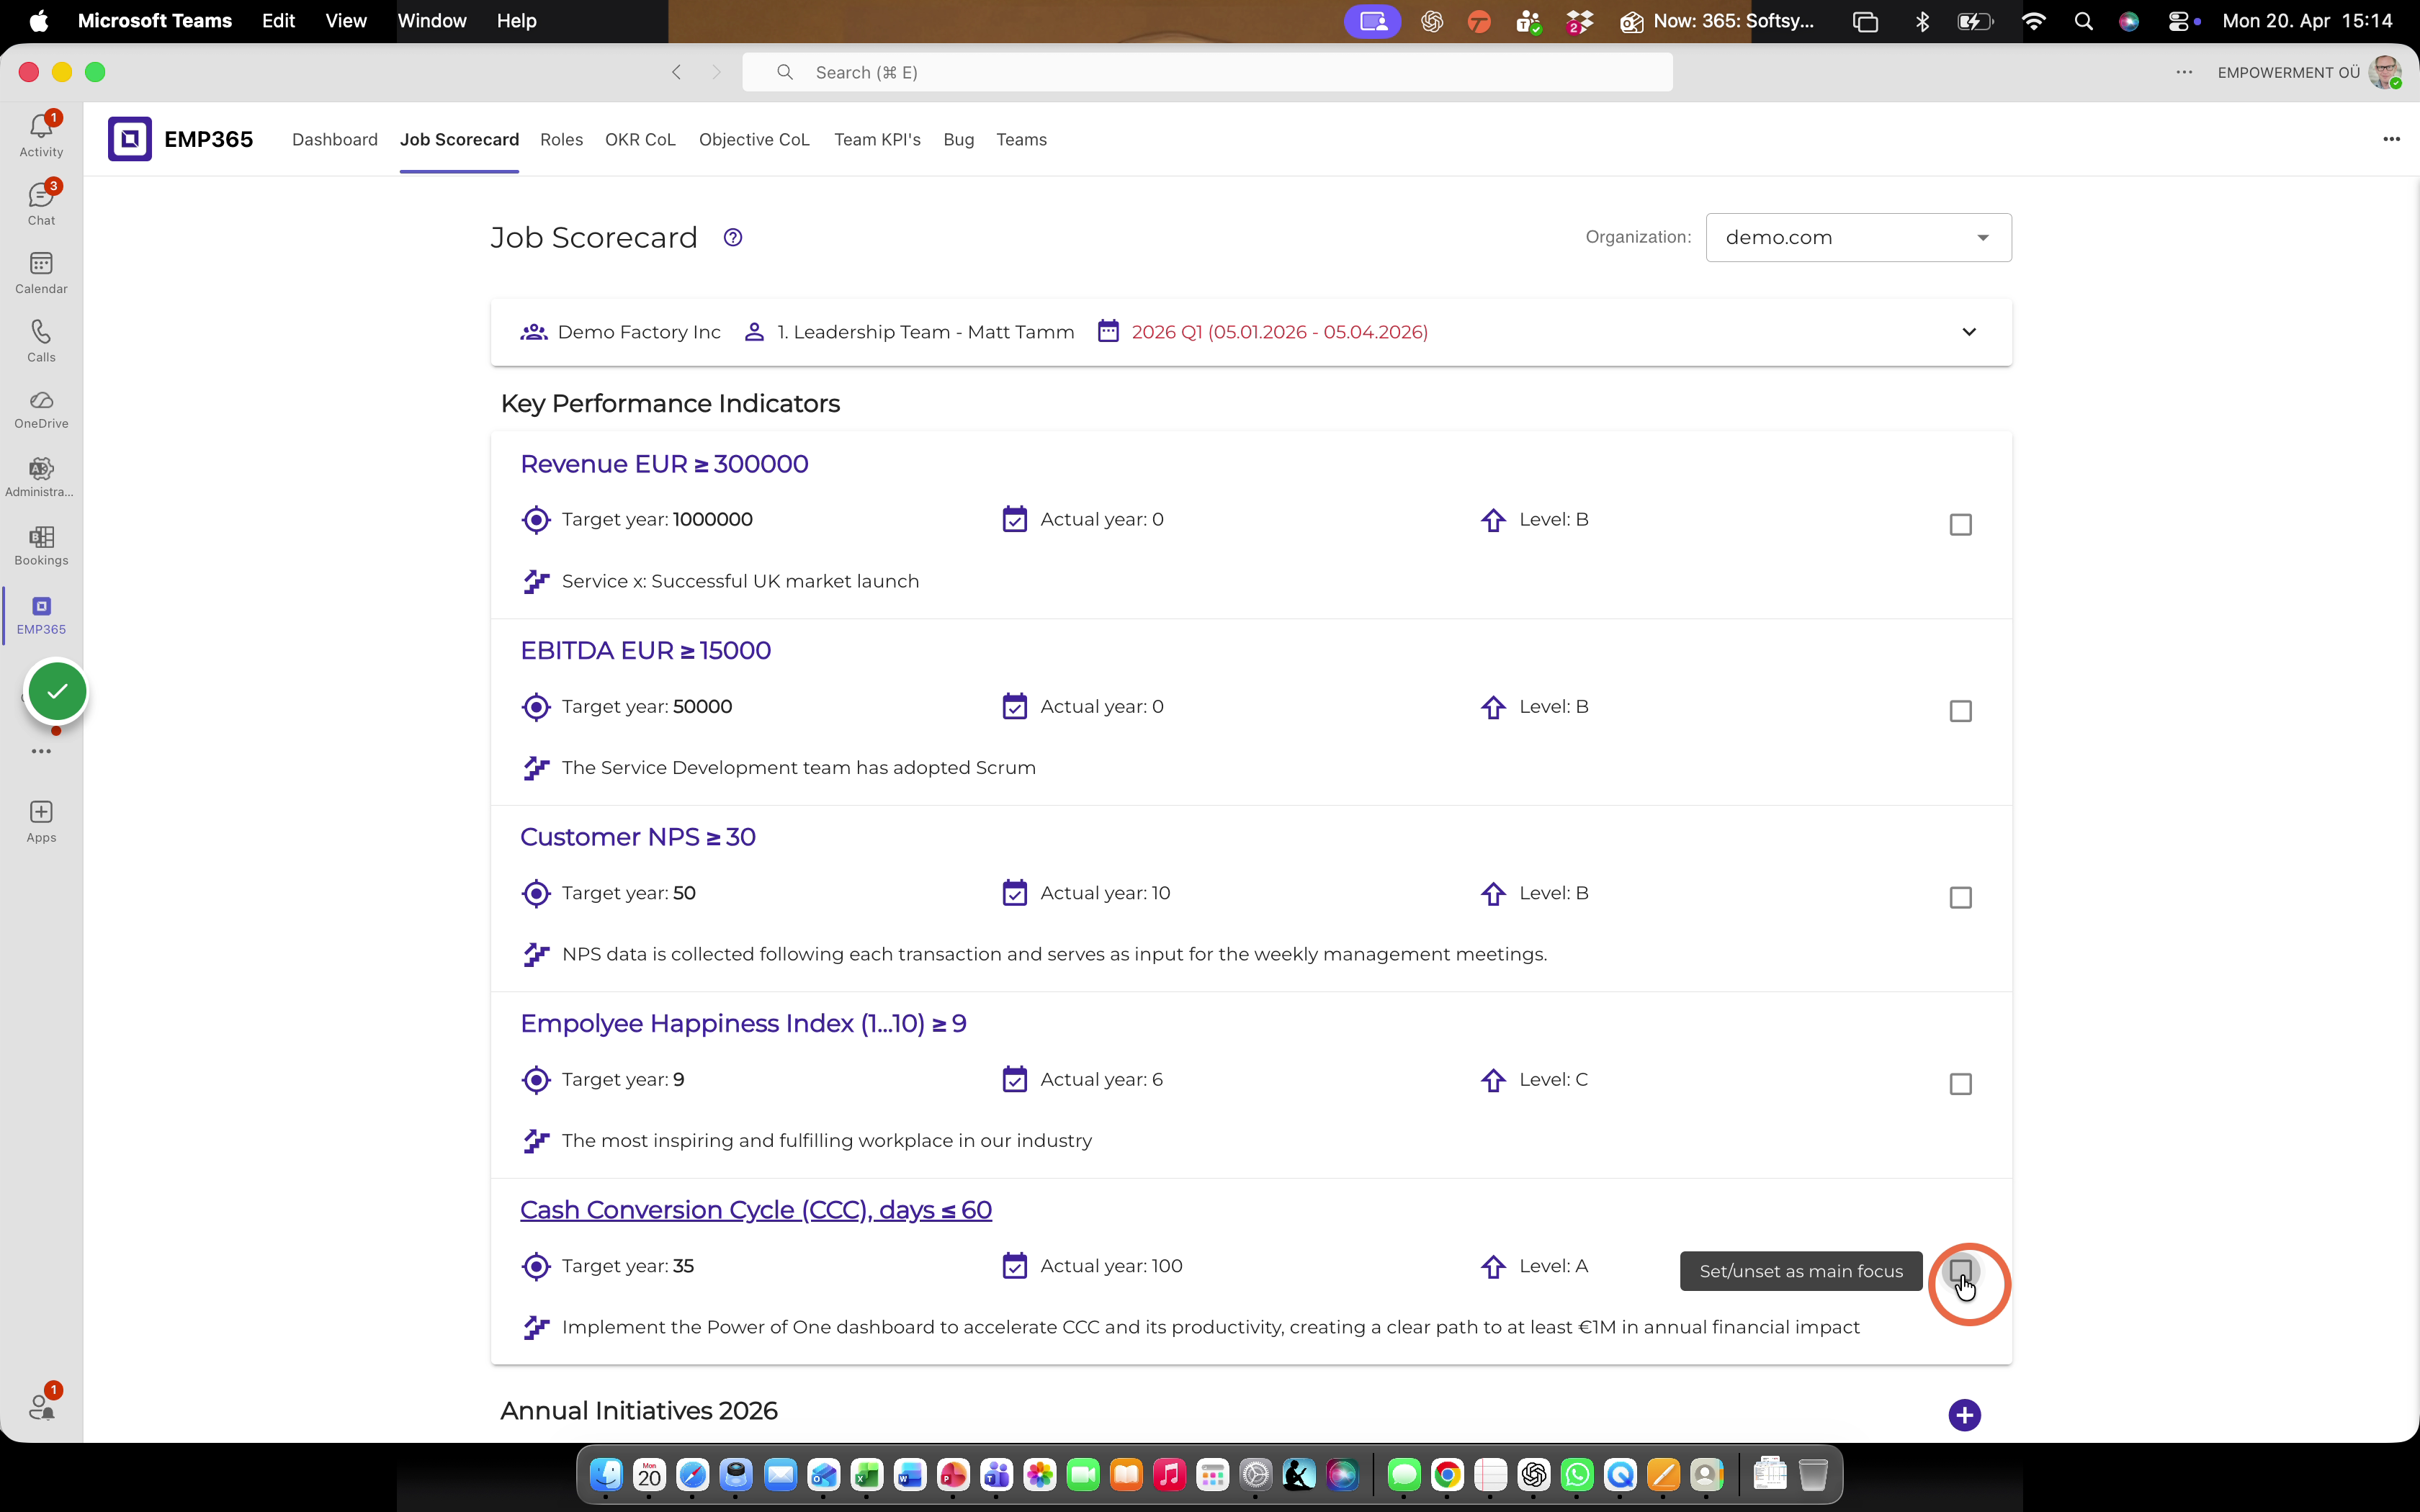The image size is (2420, 1512).
Task: Open the Objective CoL tab
Action: click(754, 140)
